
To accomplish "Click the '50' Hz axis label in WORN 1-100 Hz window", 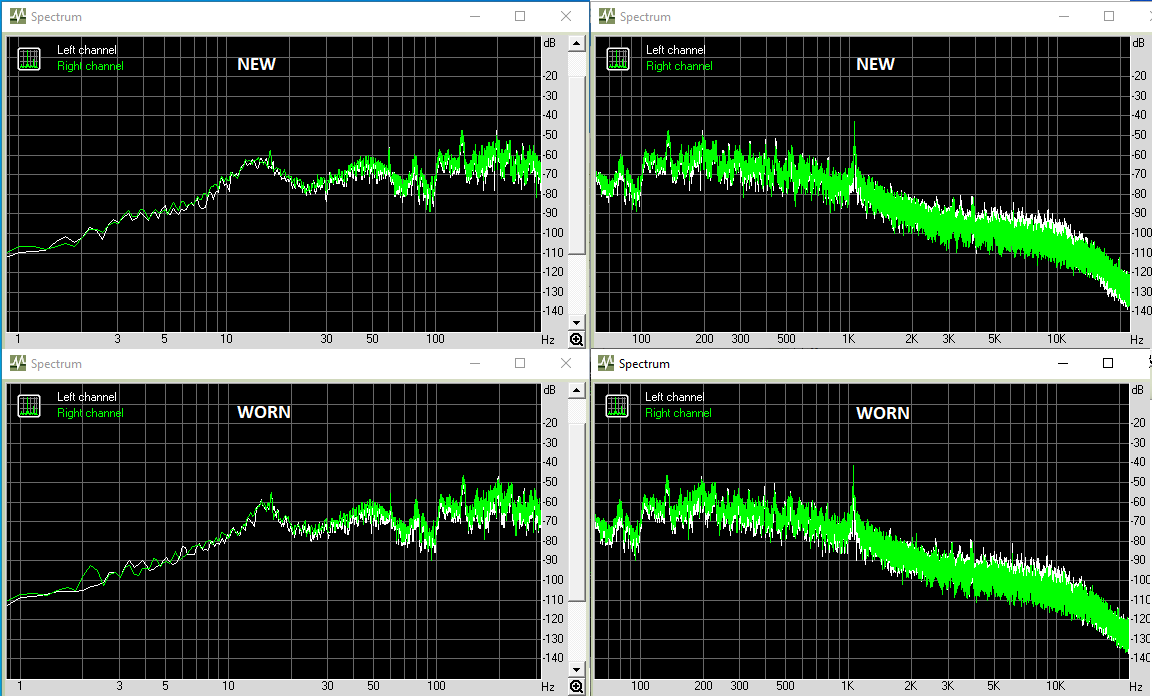I will coord(373,686).
